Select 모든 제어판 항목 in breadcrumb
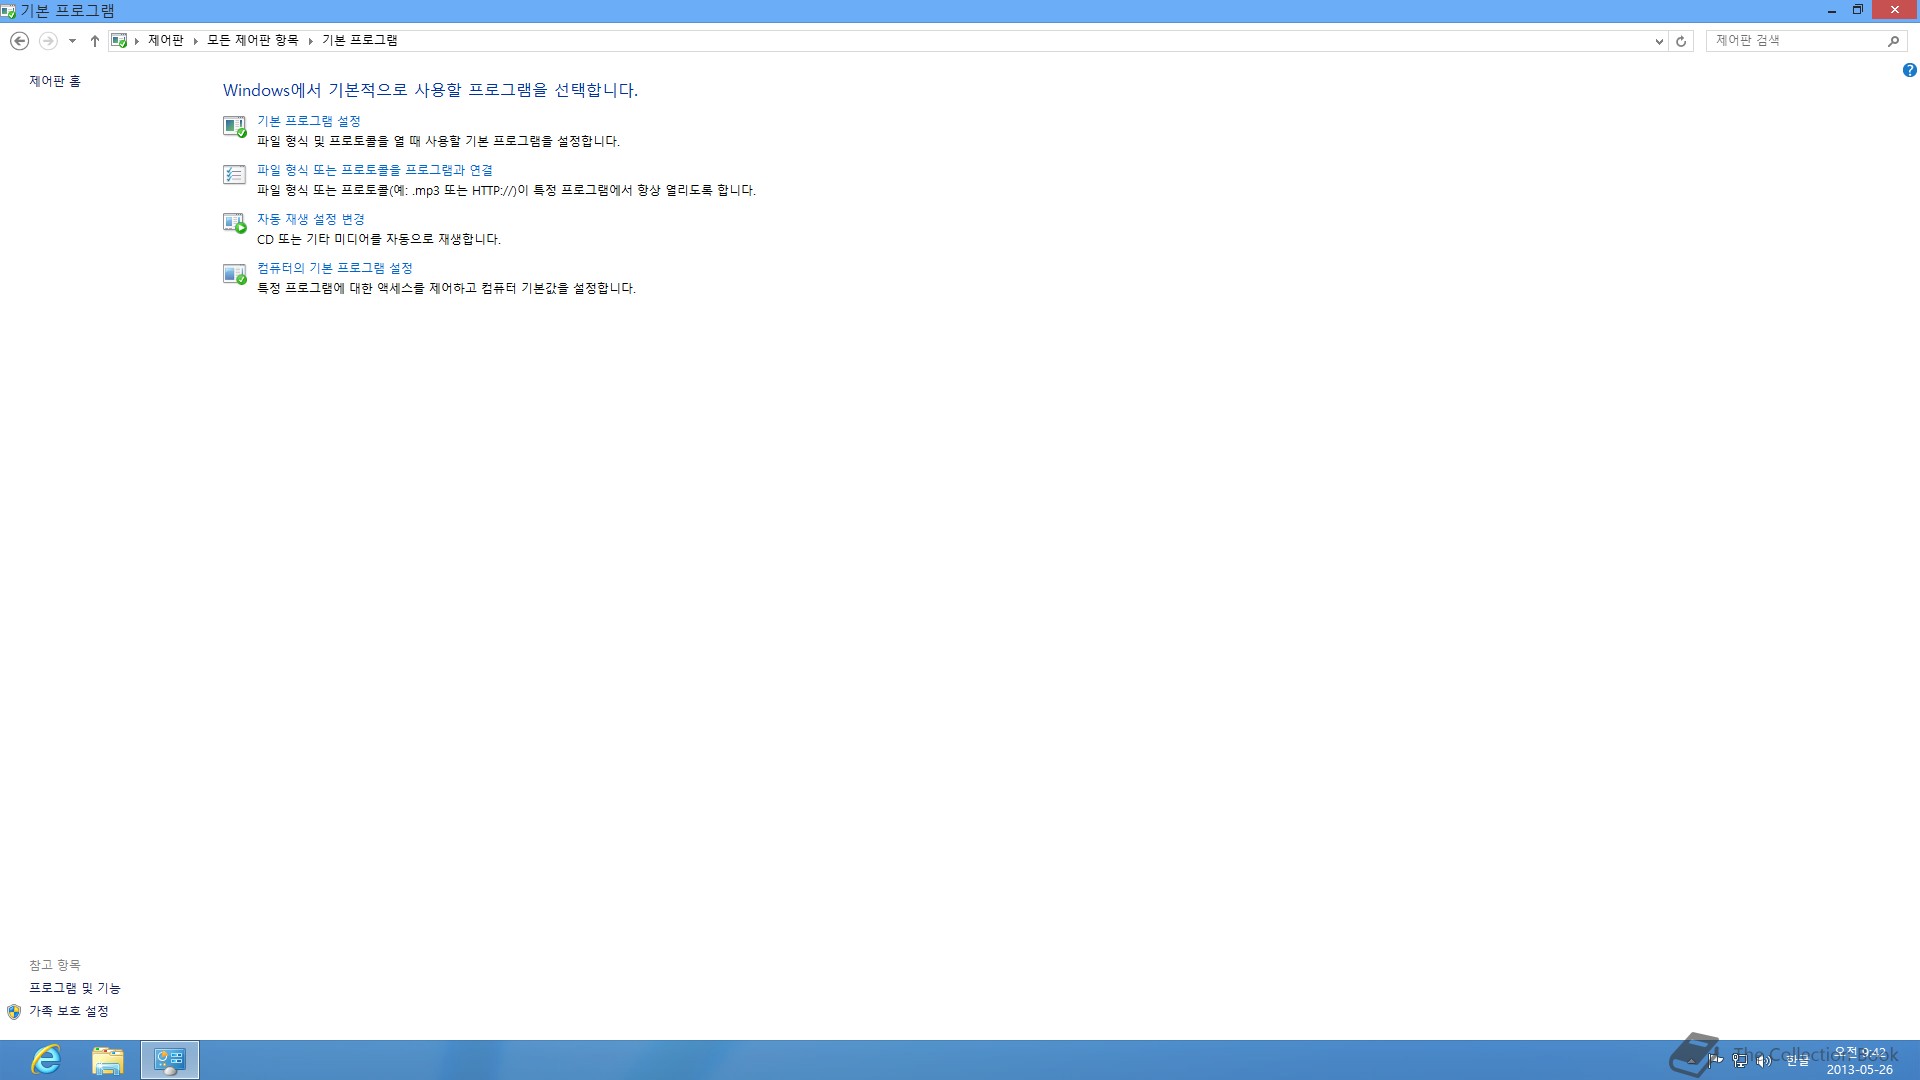The width and height of the screenshot is (1920, 1080). (x=252, y=41)
